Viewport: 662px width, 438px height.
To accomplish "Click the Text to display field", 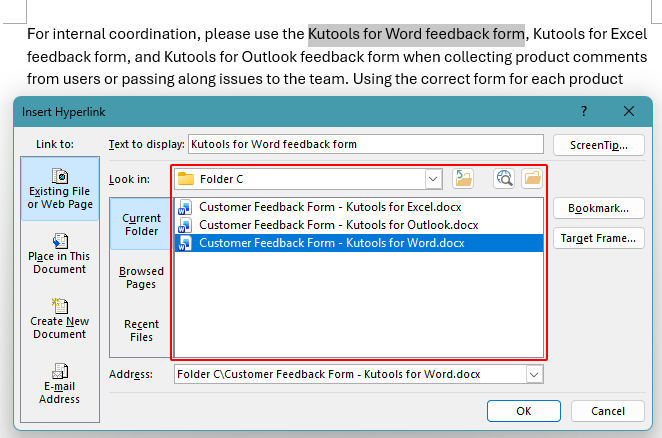I will click(x=366, y=144).
